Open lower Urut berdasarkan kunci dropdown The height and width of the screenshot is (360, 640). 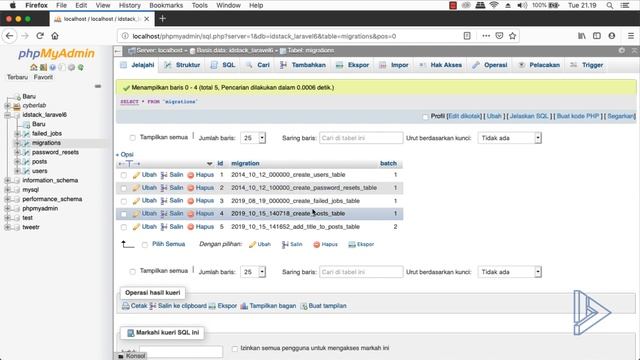tap(509, 272)
